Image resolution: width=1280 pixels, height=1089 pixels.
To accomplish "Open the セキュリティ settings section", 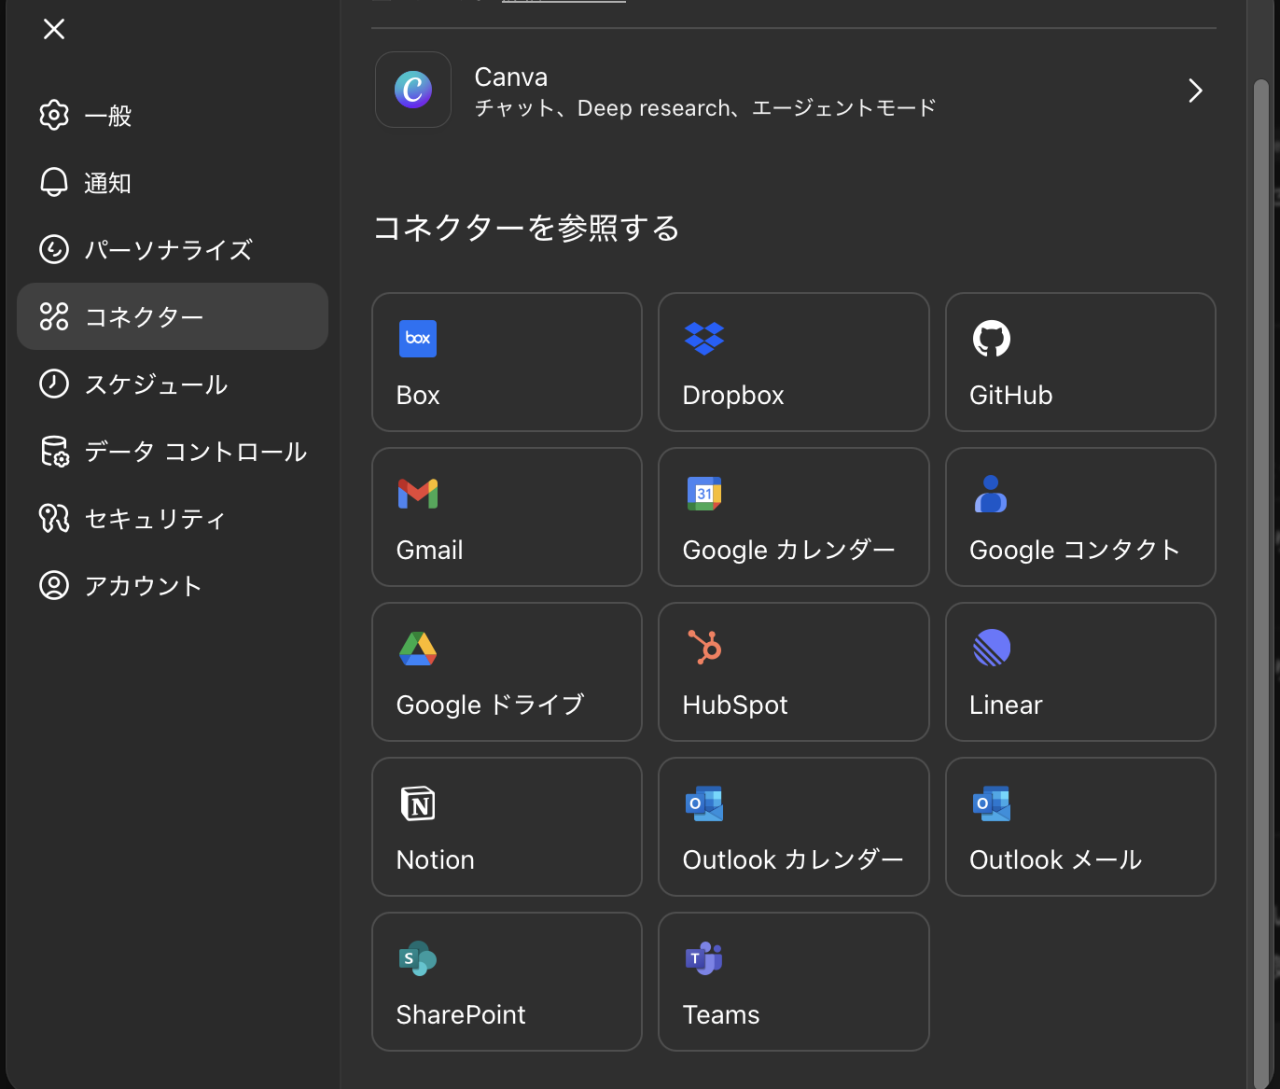I will (x=173, y=518).
